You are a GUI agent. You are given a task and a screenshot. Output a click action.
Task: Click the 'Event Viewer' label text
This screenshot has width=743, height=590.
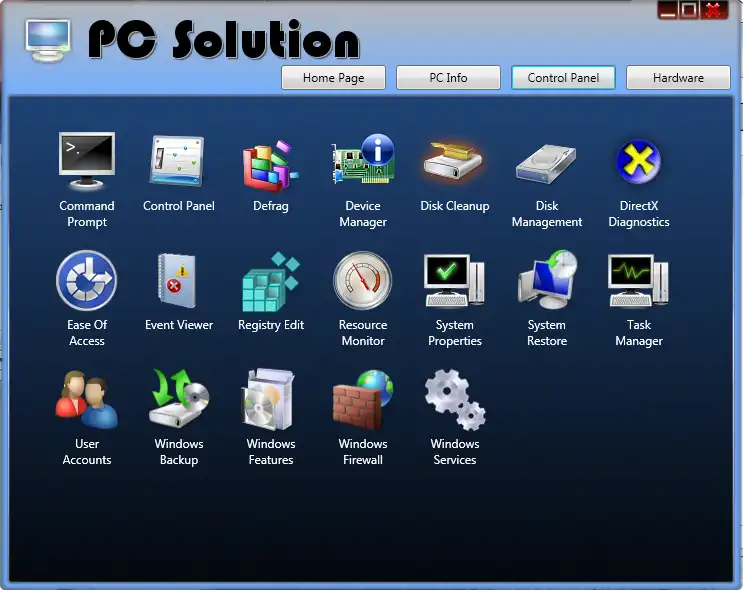coord(179,325)
